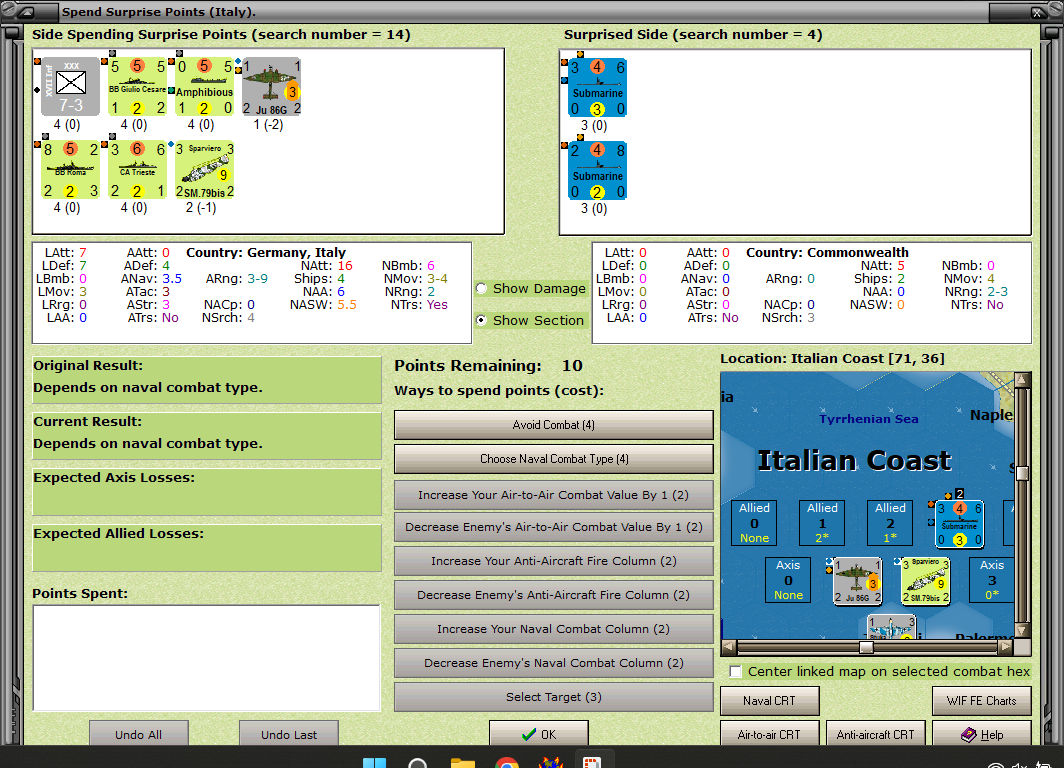
Task: Click the partially visible Stuka counter on map
Action: pos(892,627)
